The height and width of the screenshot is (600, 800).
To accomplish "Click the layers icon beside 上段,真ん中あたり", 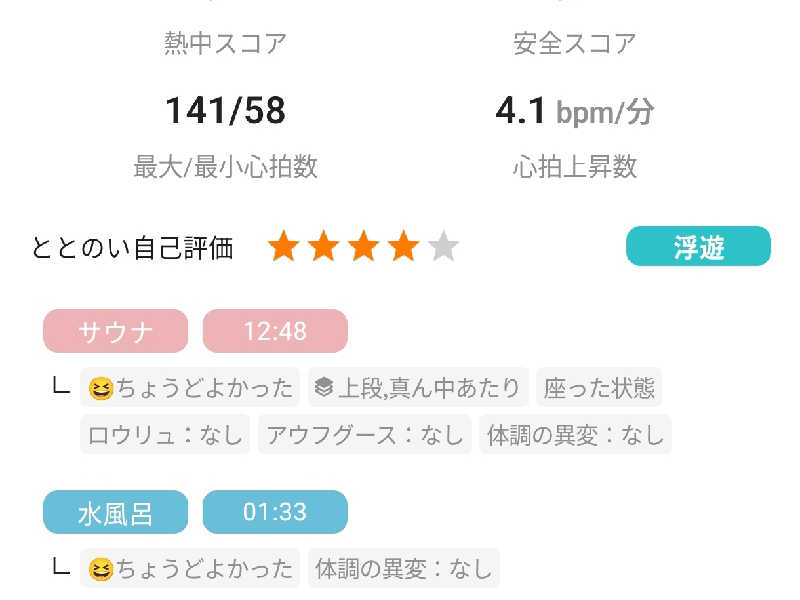I will [324, 388].
